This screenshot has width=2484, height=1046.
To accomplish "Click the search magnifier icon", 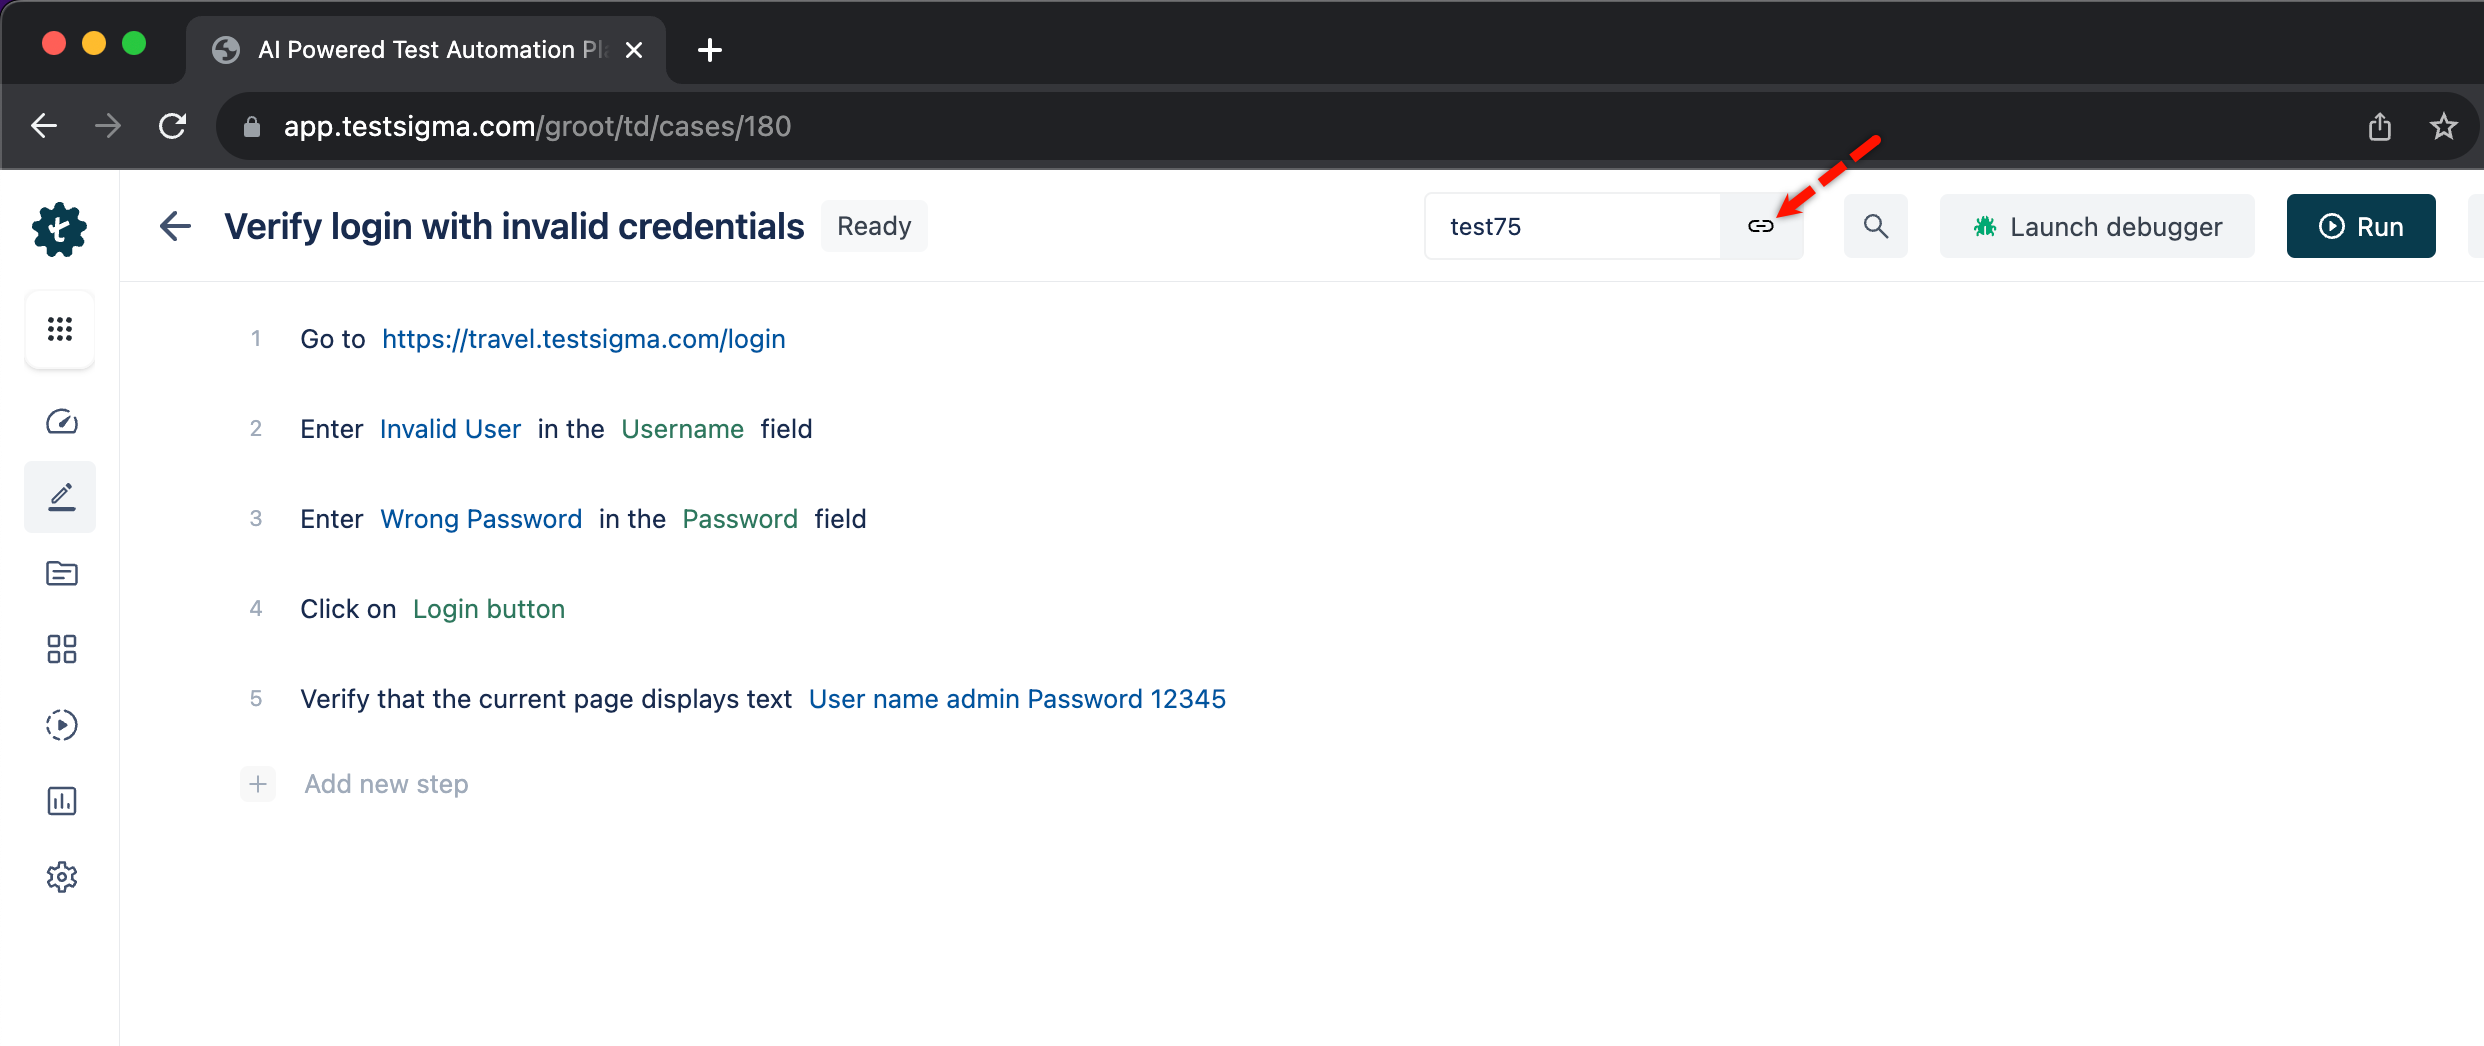I will pos(1876,226).
